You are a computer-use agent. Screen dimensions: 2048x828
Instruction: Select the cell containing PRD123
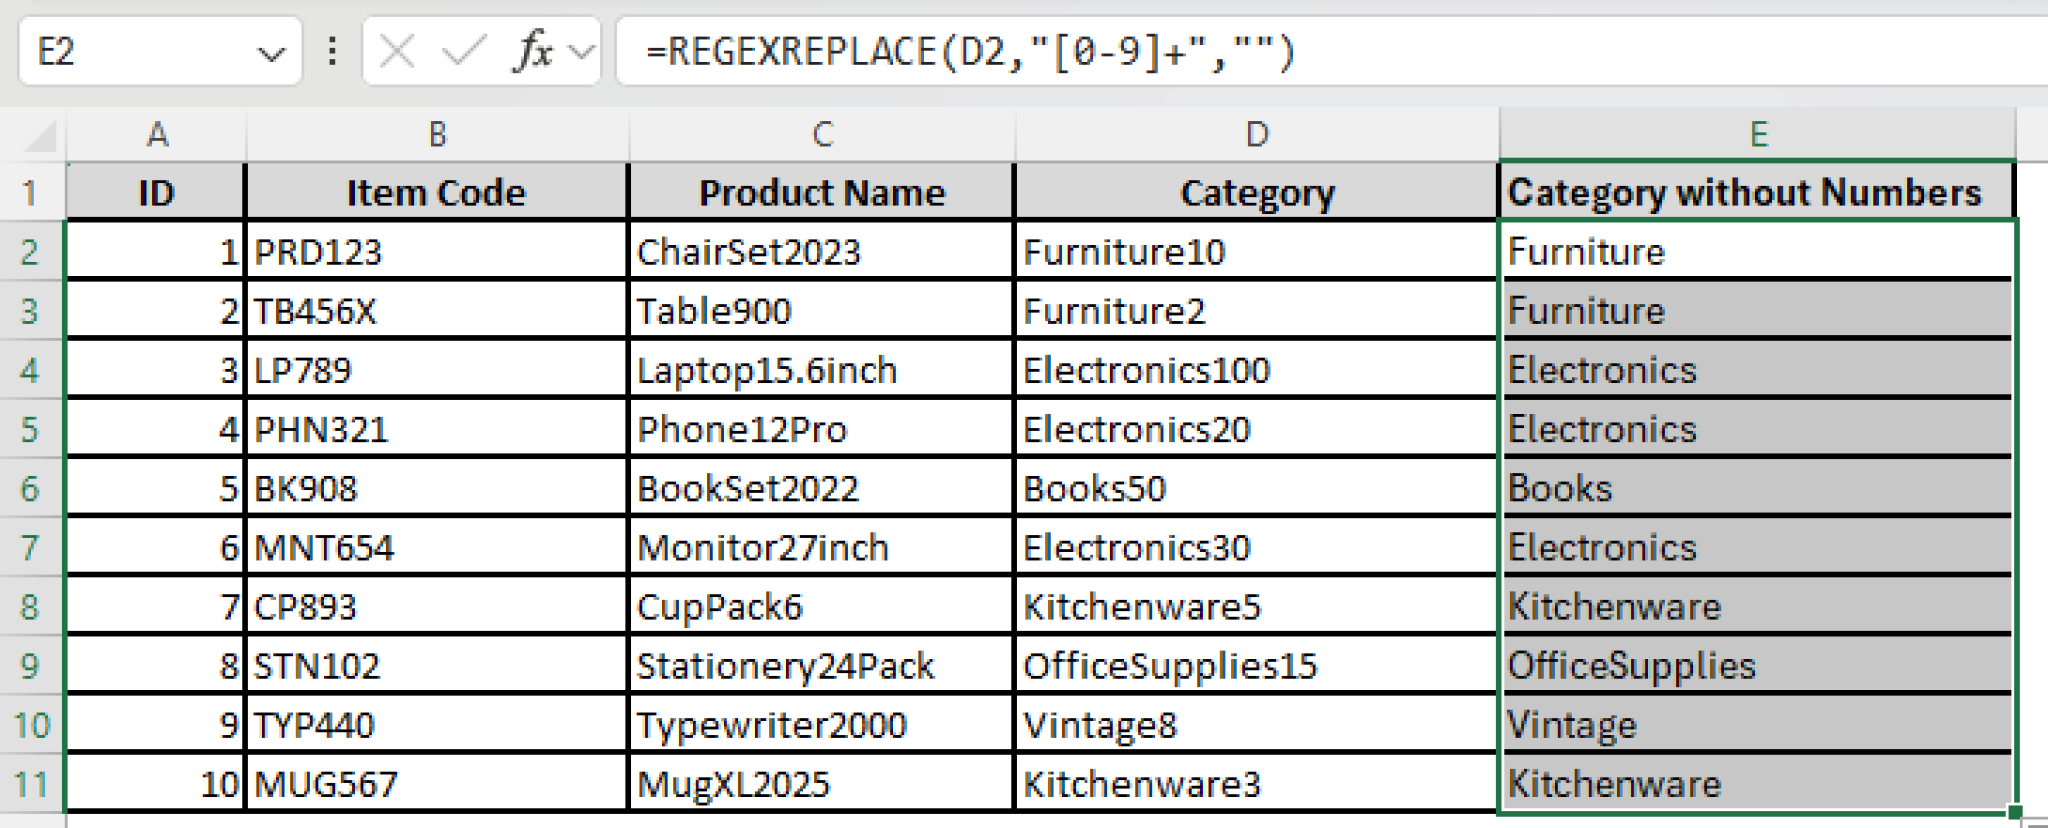[435, 251]
